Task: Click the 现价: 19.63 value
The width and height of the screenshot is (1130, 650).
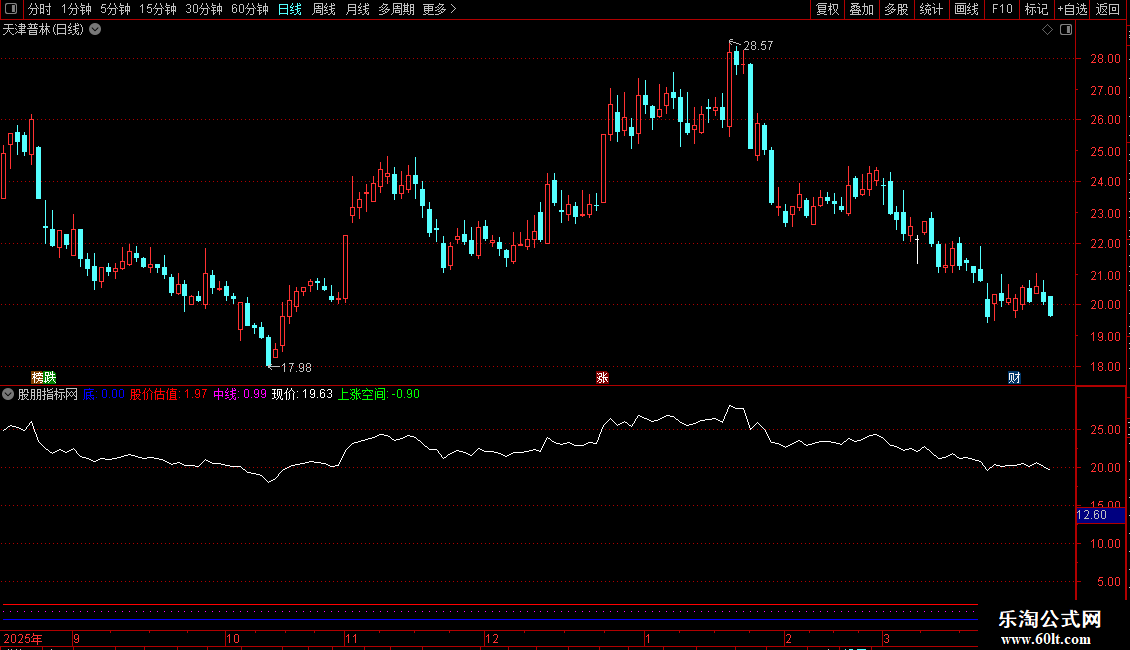Action: click(x=302, y=394)
